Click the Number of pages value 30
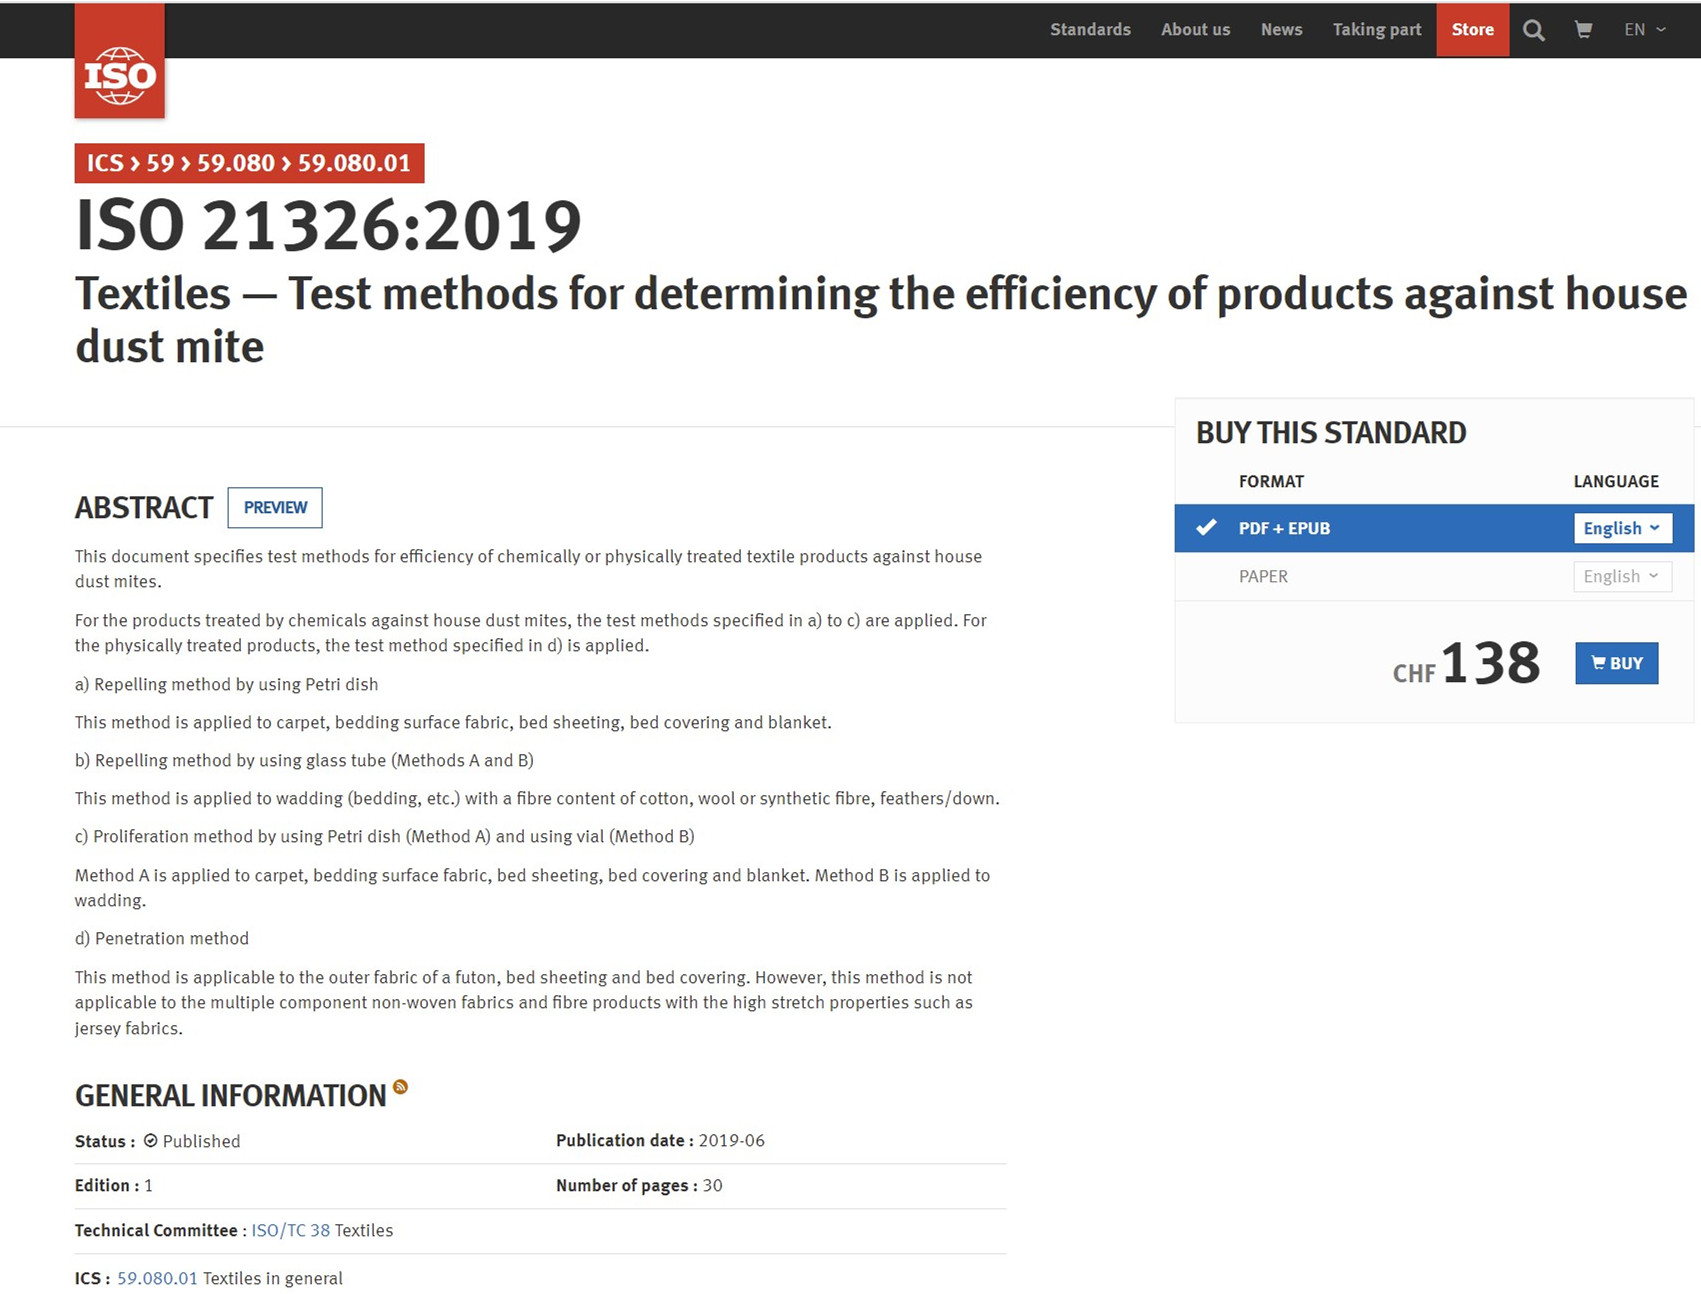Image resolution: width=1701 pixels, height=1294 pixels. 712,1185
